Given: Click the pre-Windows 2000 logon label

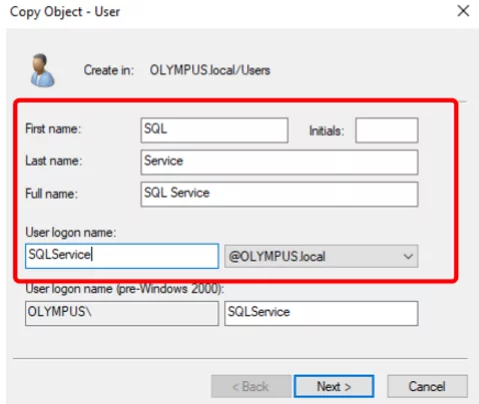Looking at the screenshot, I should click(x=125, y=289).
